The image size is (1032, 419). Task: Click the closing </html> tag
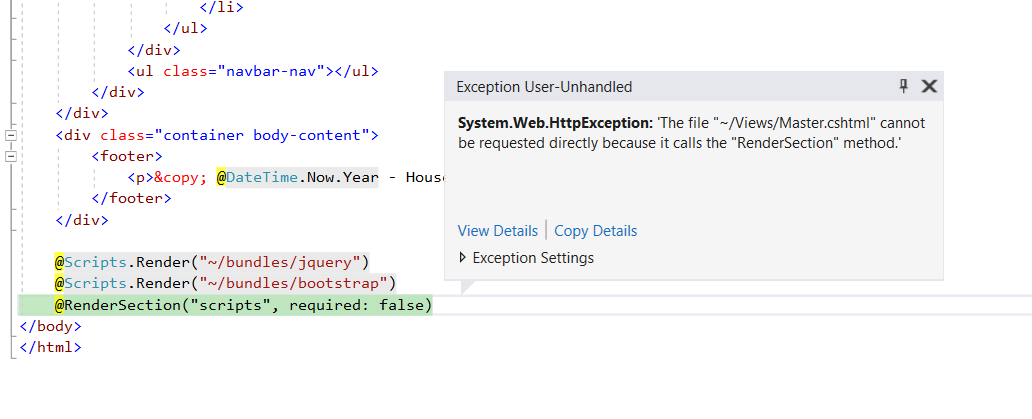51,347
